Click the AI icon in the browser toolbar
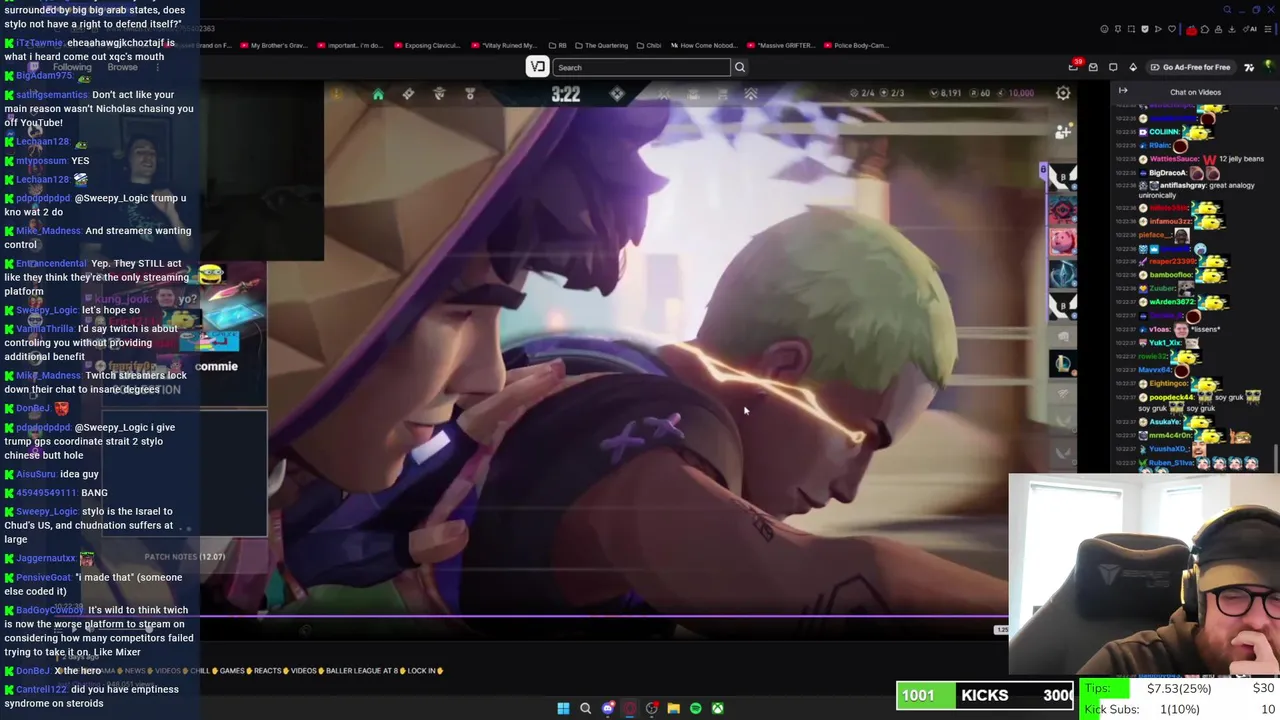Viewport: 1280px width, 720px height. click(x=1250, y=29)
